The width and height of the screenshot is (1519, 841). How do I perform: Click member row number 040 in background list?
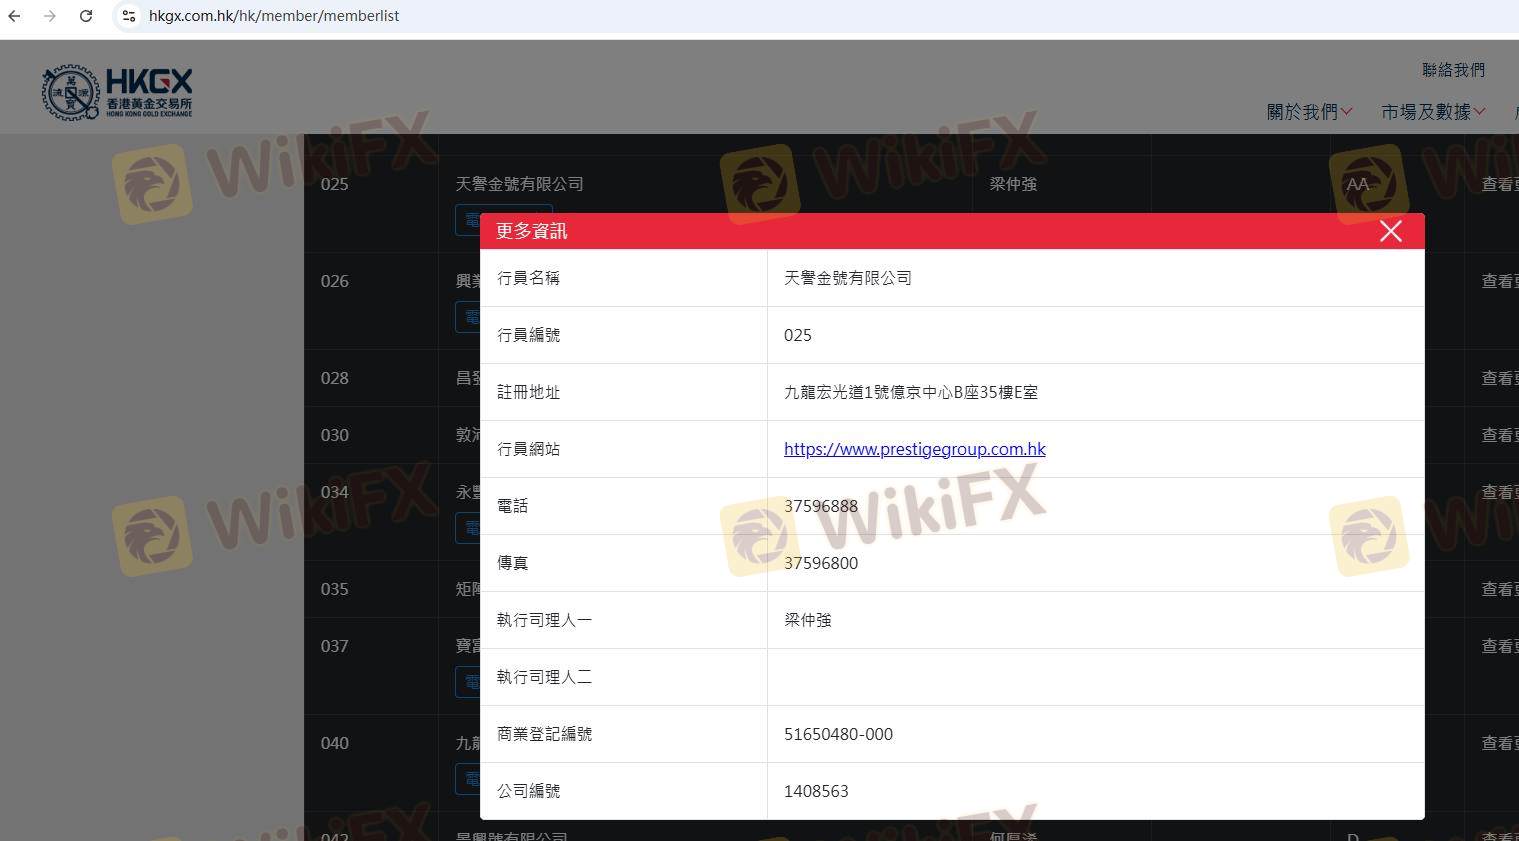click(334, 743)
